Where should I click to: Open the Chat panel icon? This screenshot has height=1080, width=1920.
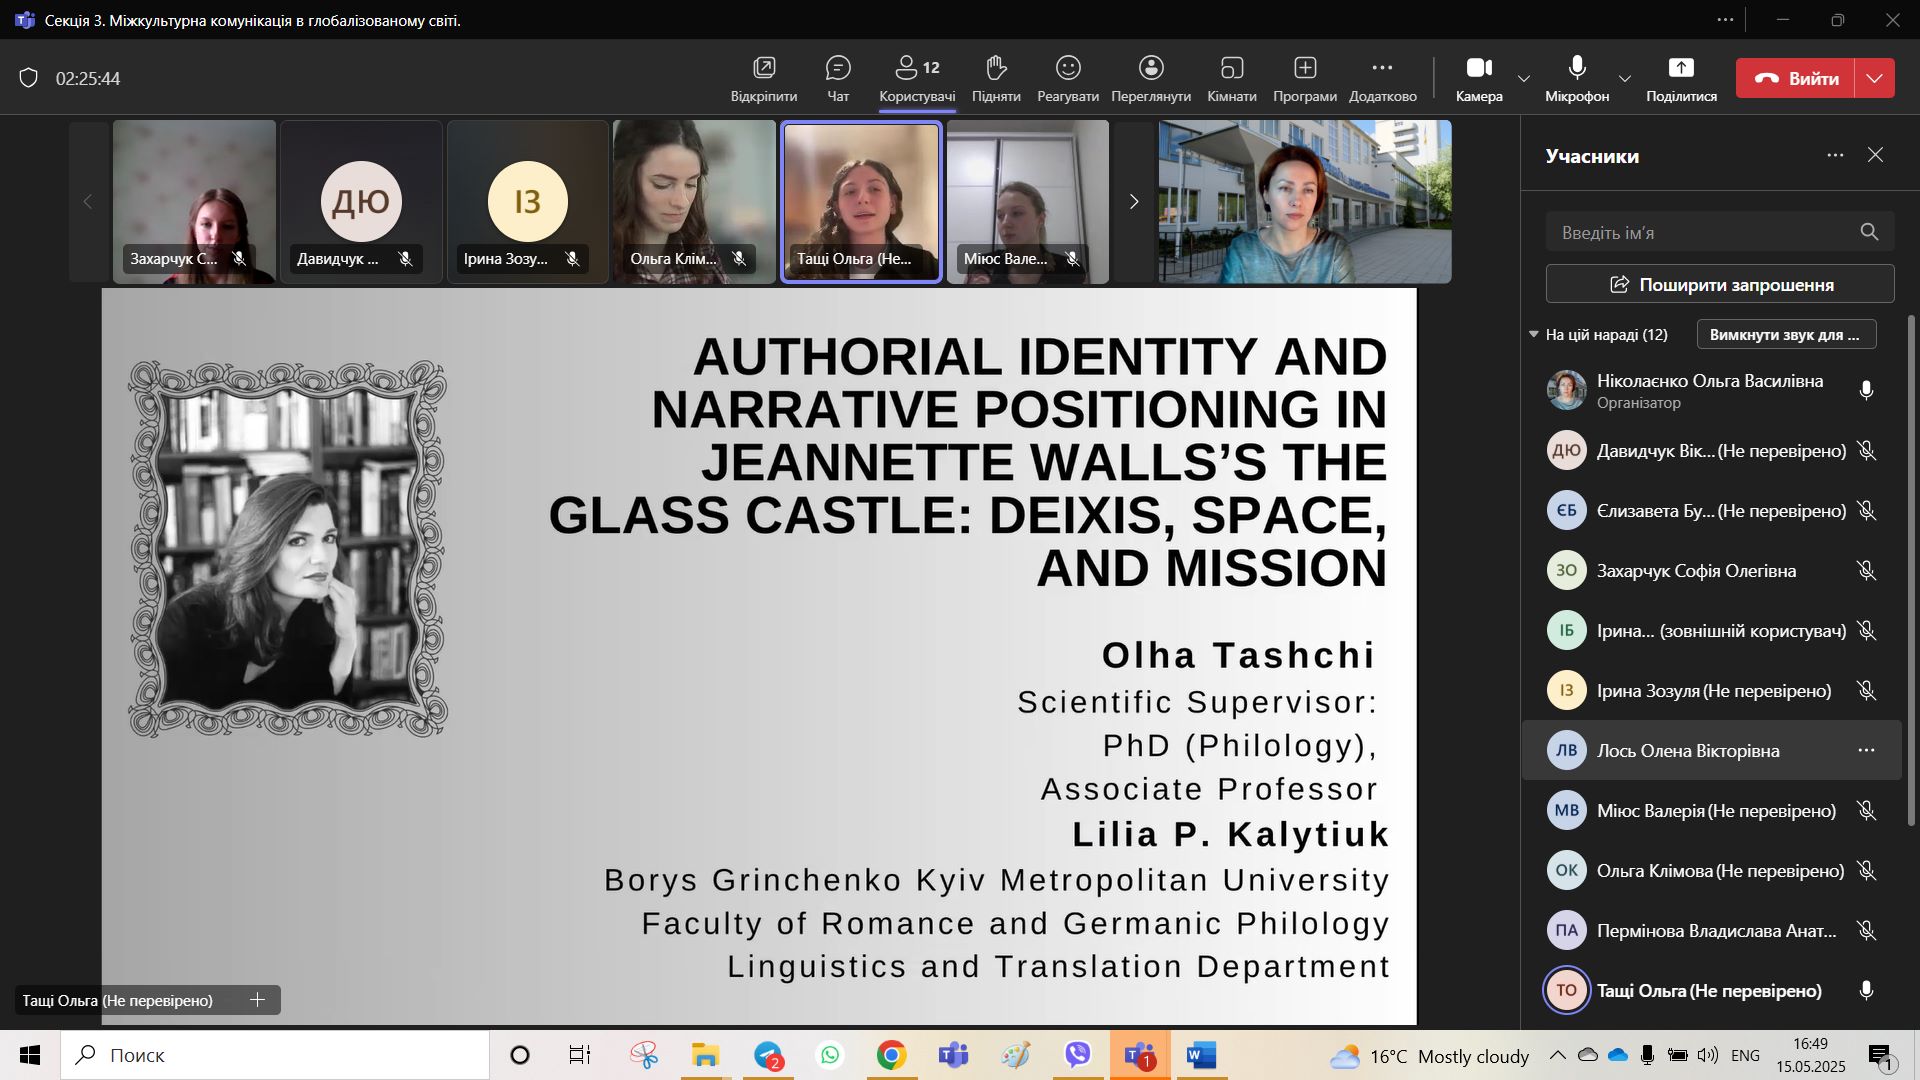(837, 69)
